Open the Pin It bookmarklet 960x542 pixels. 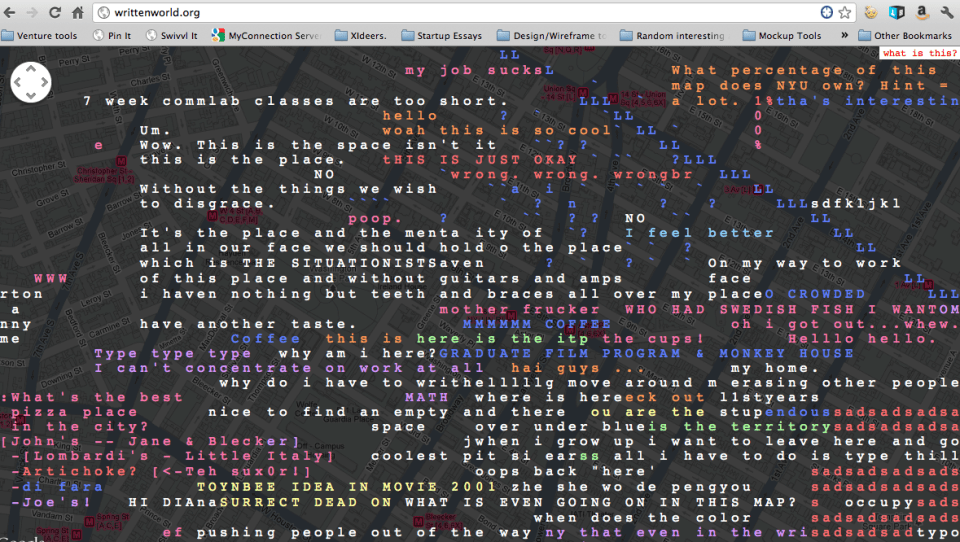[113, 36]
